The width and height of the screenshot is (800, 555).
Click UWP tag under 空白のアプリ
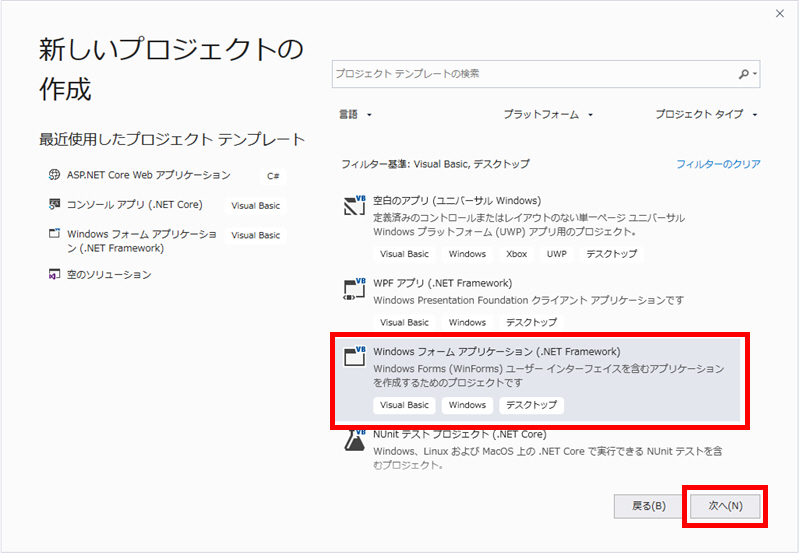(x=557, y=254)
